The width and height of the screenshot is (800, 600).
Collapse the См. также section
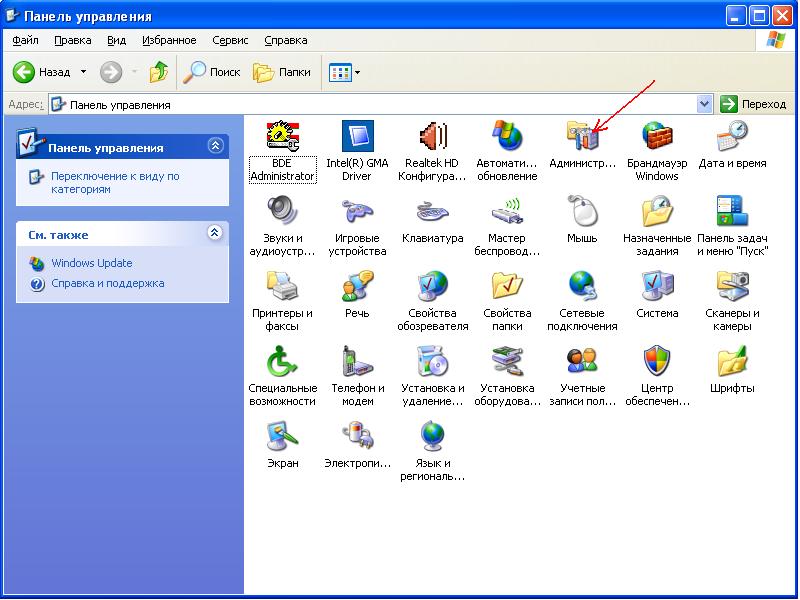pyautogui.click(x=215, y=233)
